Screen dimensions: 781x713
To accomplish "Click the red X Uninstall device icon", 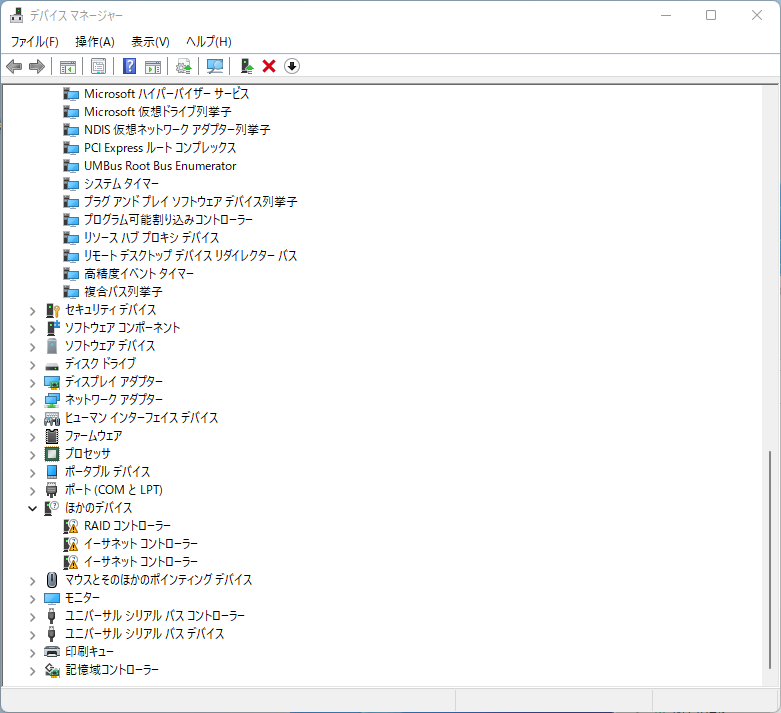I will tap(269, 66).
